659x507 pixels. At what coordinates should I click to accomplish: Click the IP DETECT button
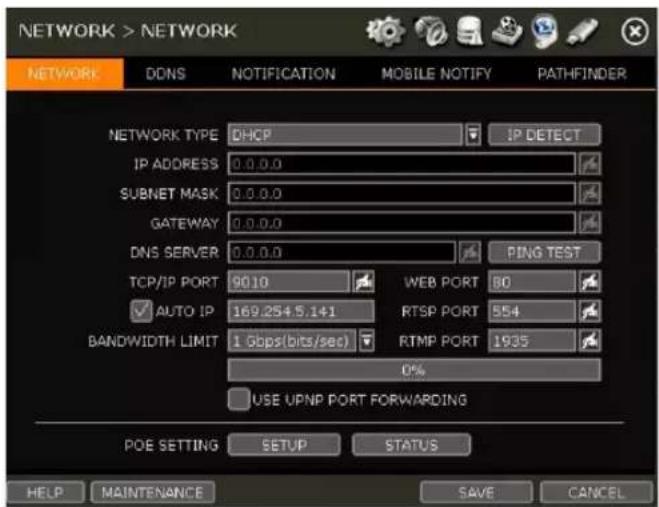coord(544,135)
